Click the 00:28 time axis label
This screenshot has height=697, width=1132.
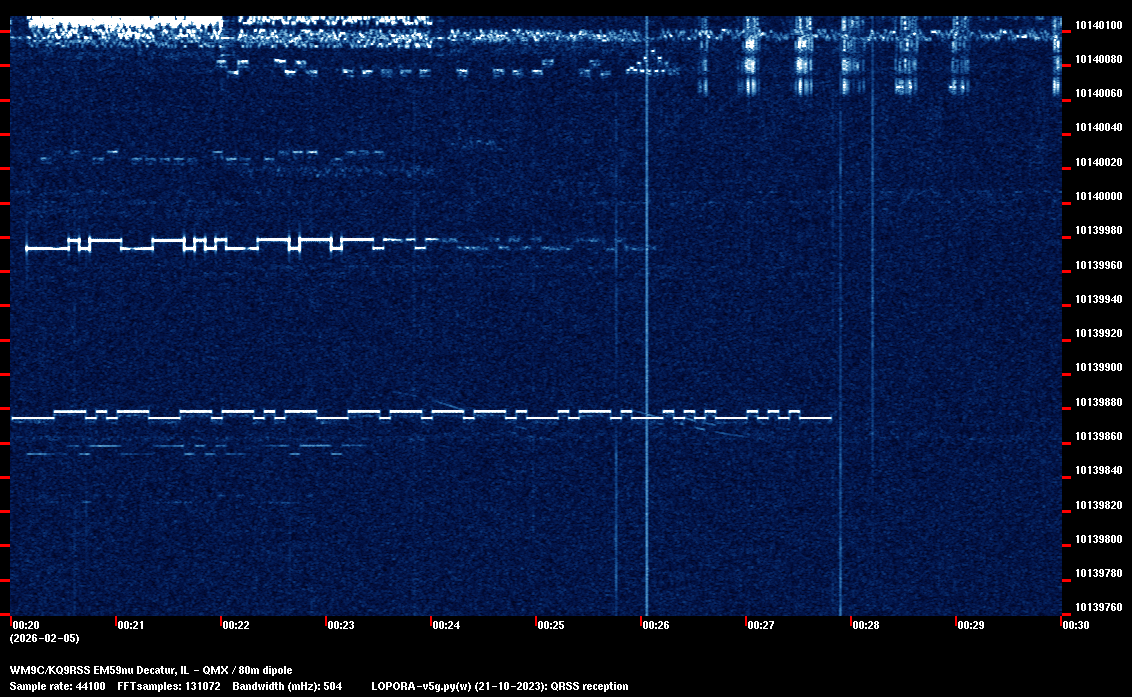tap(866, 625)
